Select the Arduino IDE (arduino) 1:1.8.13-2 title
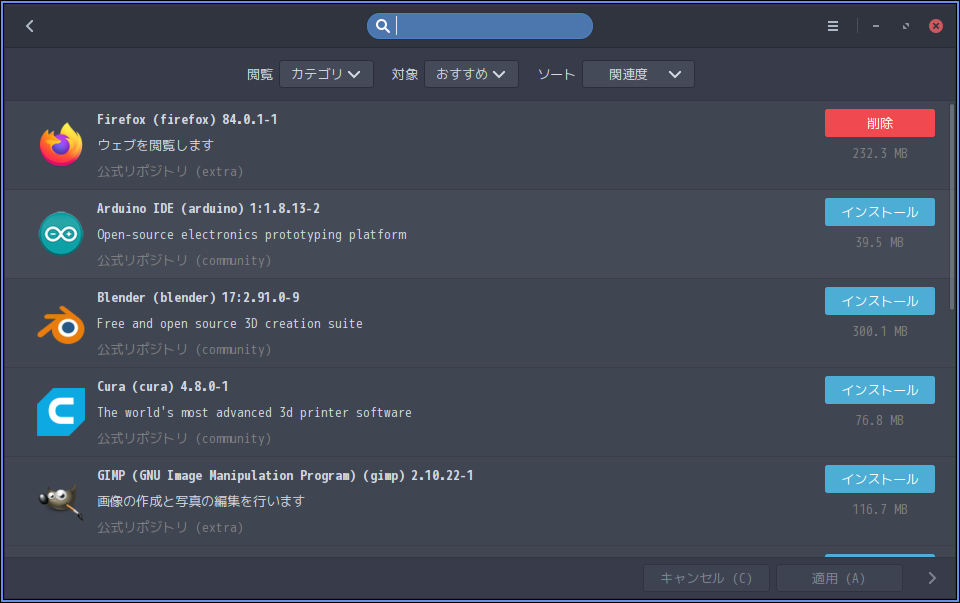The height and width of the screenshot is (603, 960). pos(208,208)
